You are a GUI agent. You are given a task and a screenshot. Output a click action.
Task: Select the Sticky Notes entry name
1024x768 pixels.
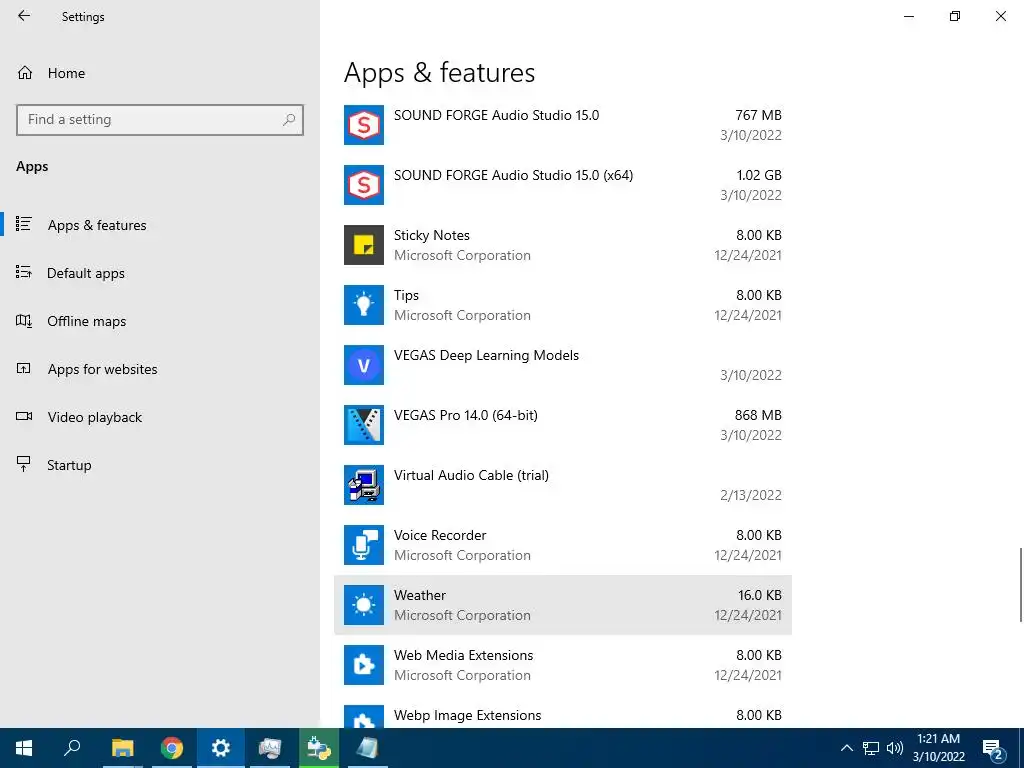point(431,235)
